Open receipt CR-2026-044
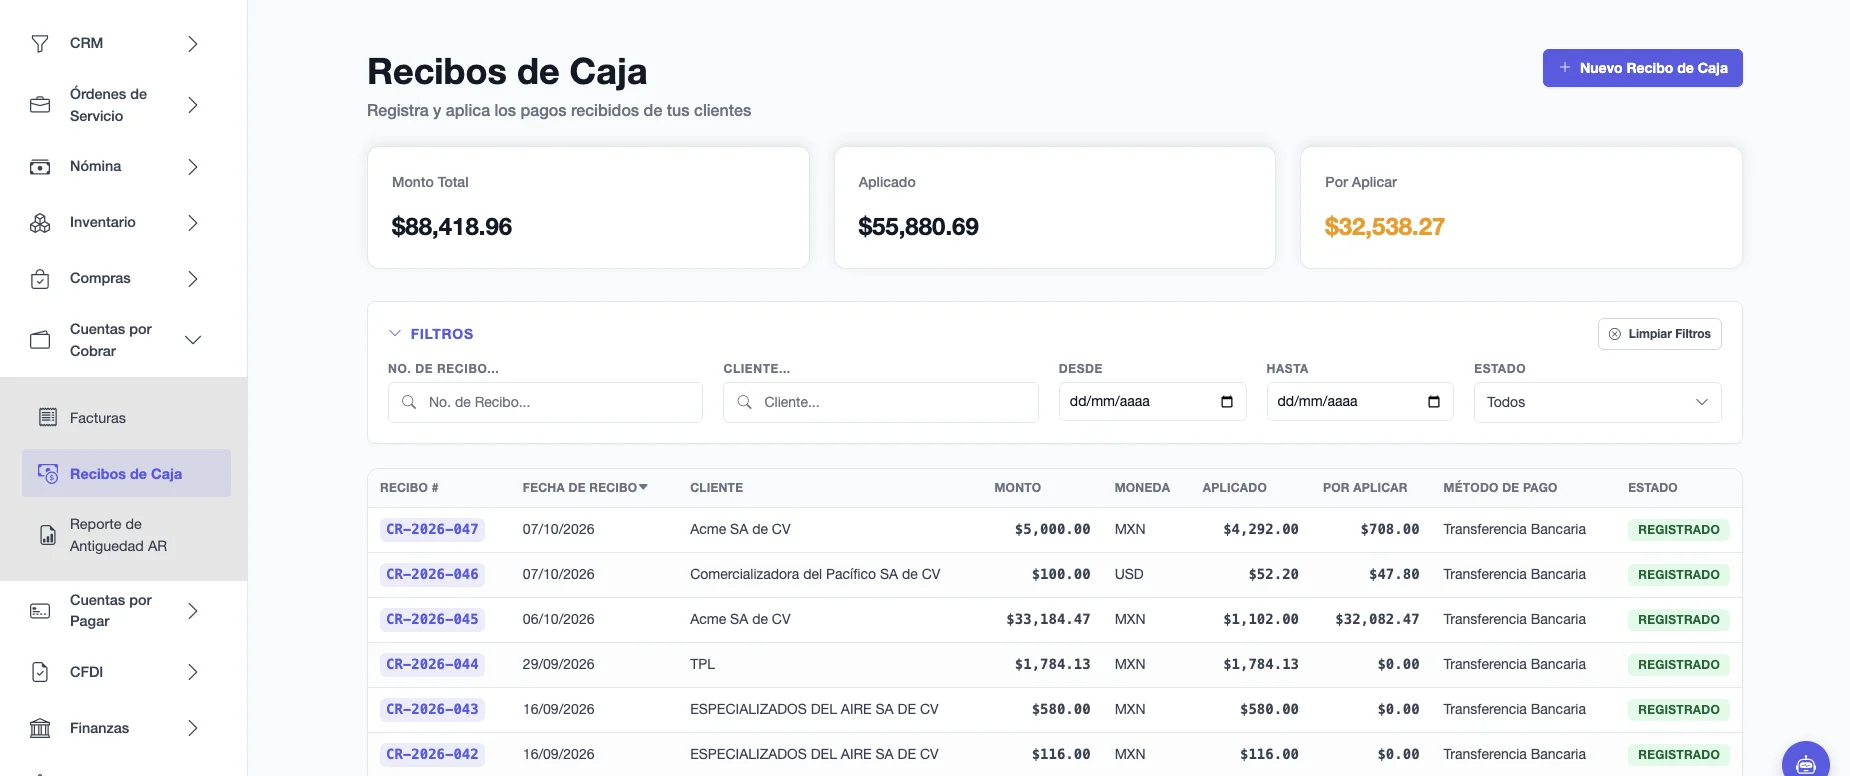1850x776 pixels. point(432,664)
